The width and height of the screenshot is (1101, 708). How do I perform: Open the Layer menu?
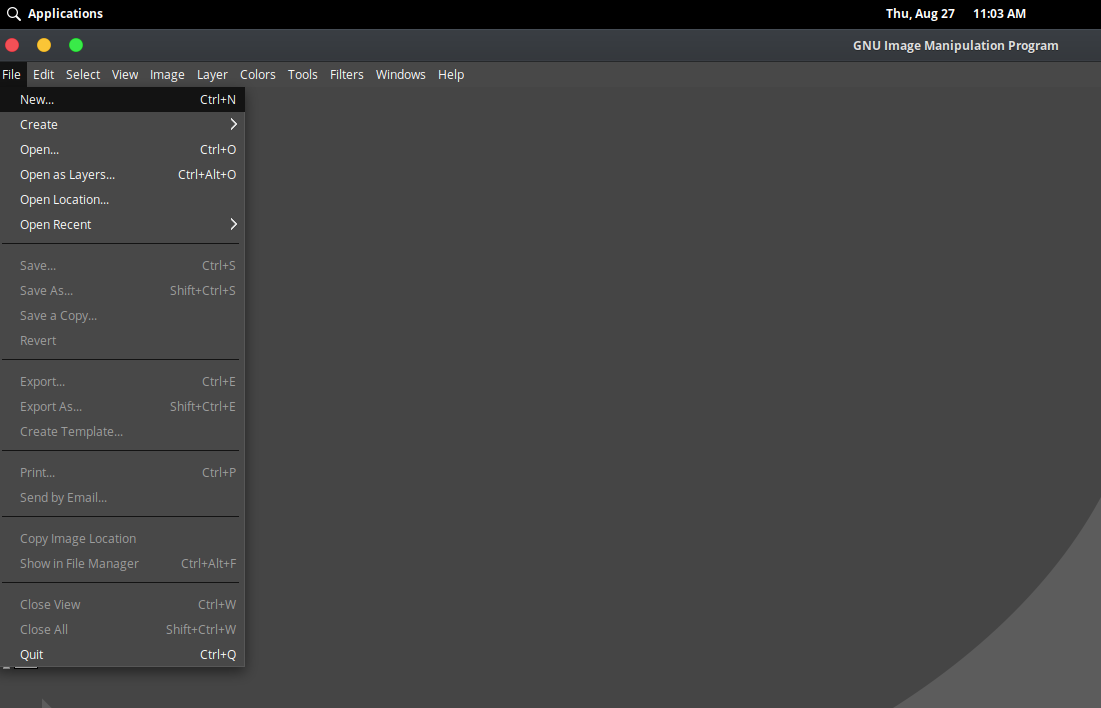pos(212,74)
